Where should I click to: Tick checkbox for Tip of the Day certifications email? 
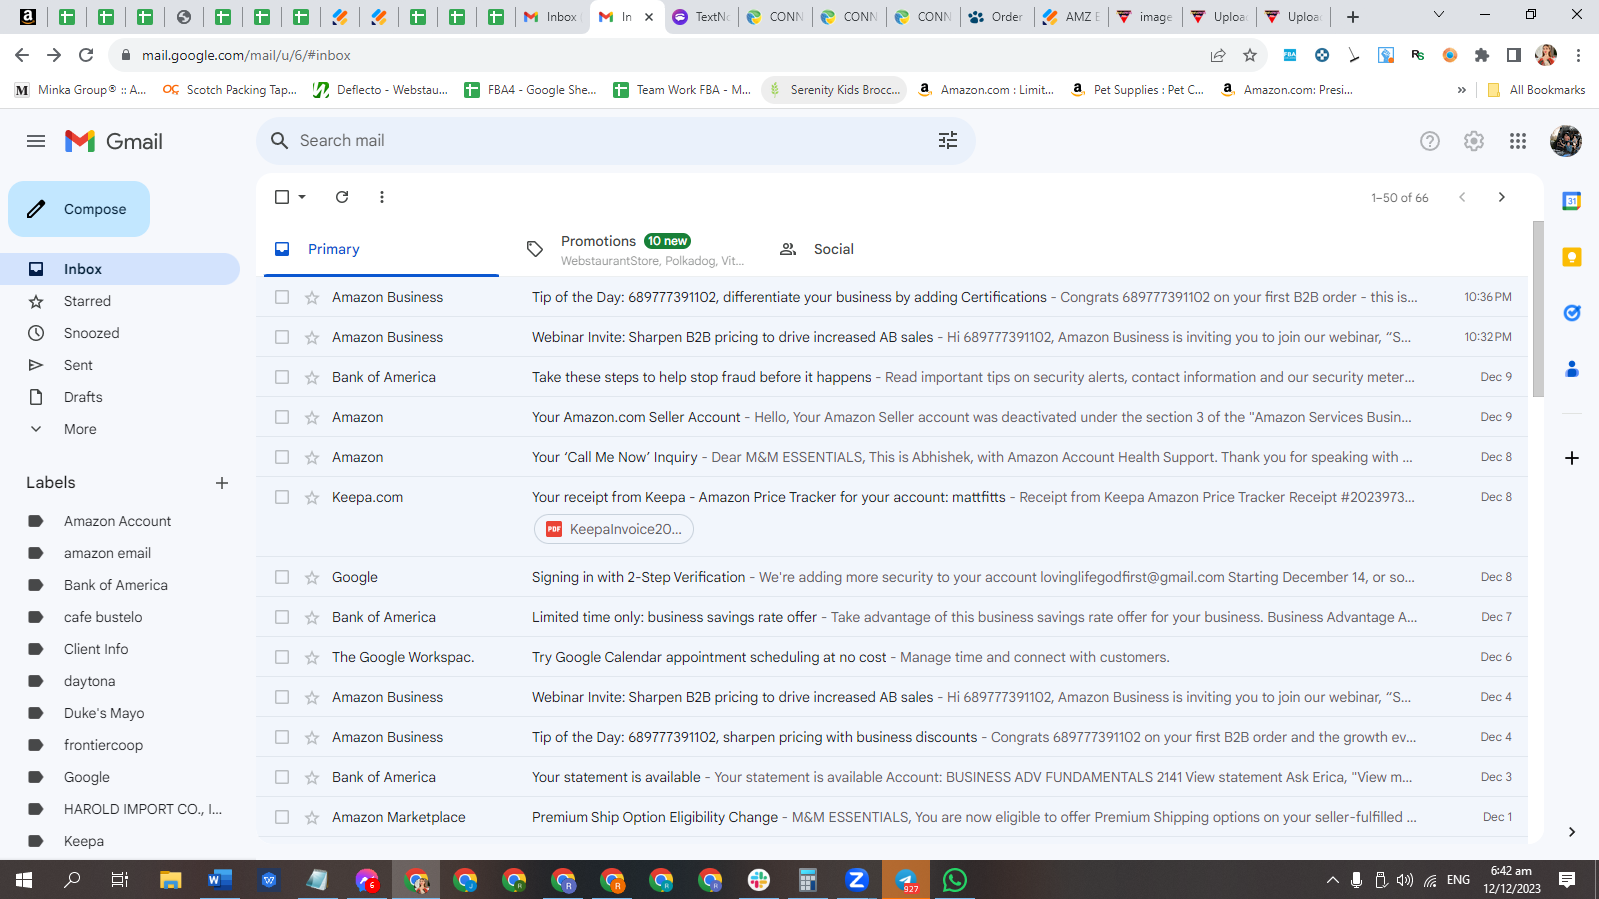tap(282, 297)
